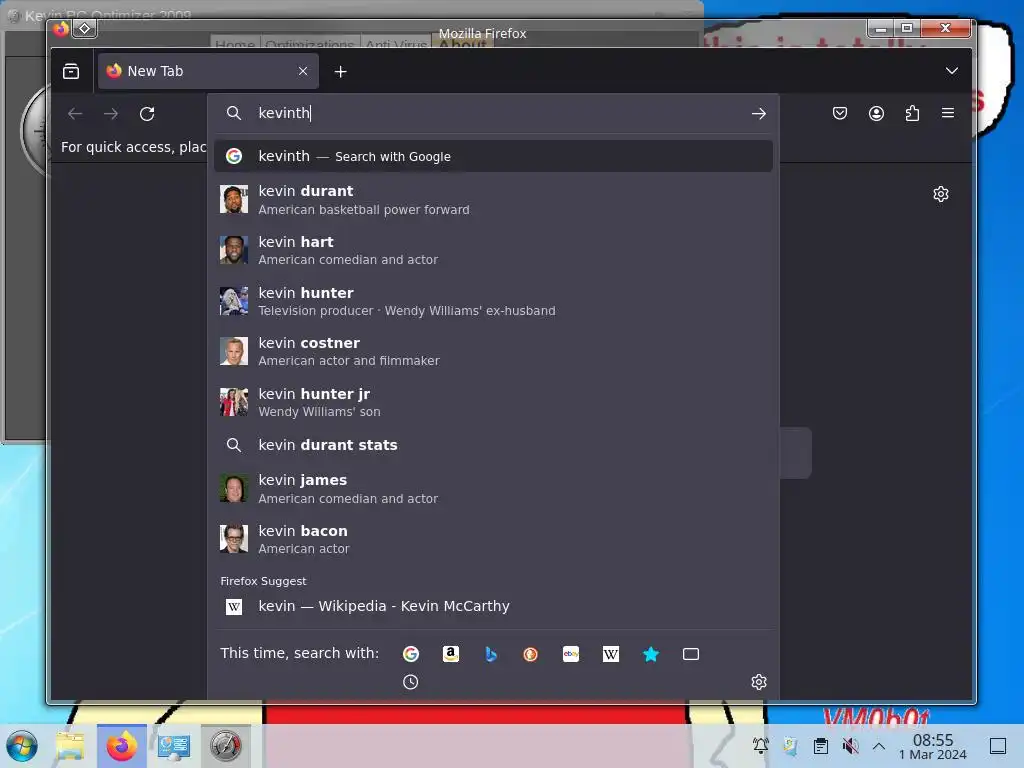1024x768 pixels.
Task: Open search settings gear in dropdown
Action: click(x=759, y=682)
